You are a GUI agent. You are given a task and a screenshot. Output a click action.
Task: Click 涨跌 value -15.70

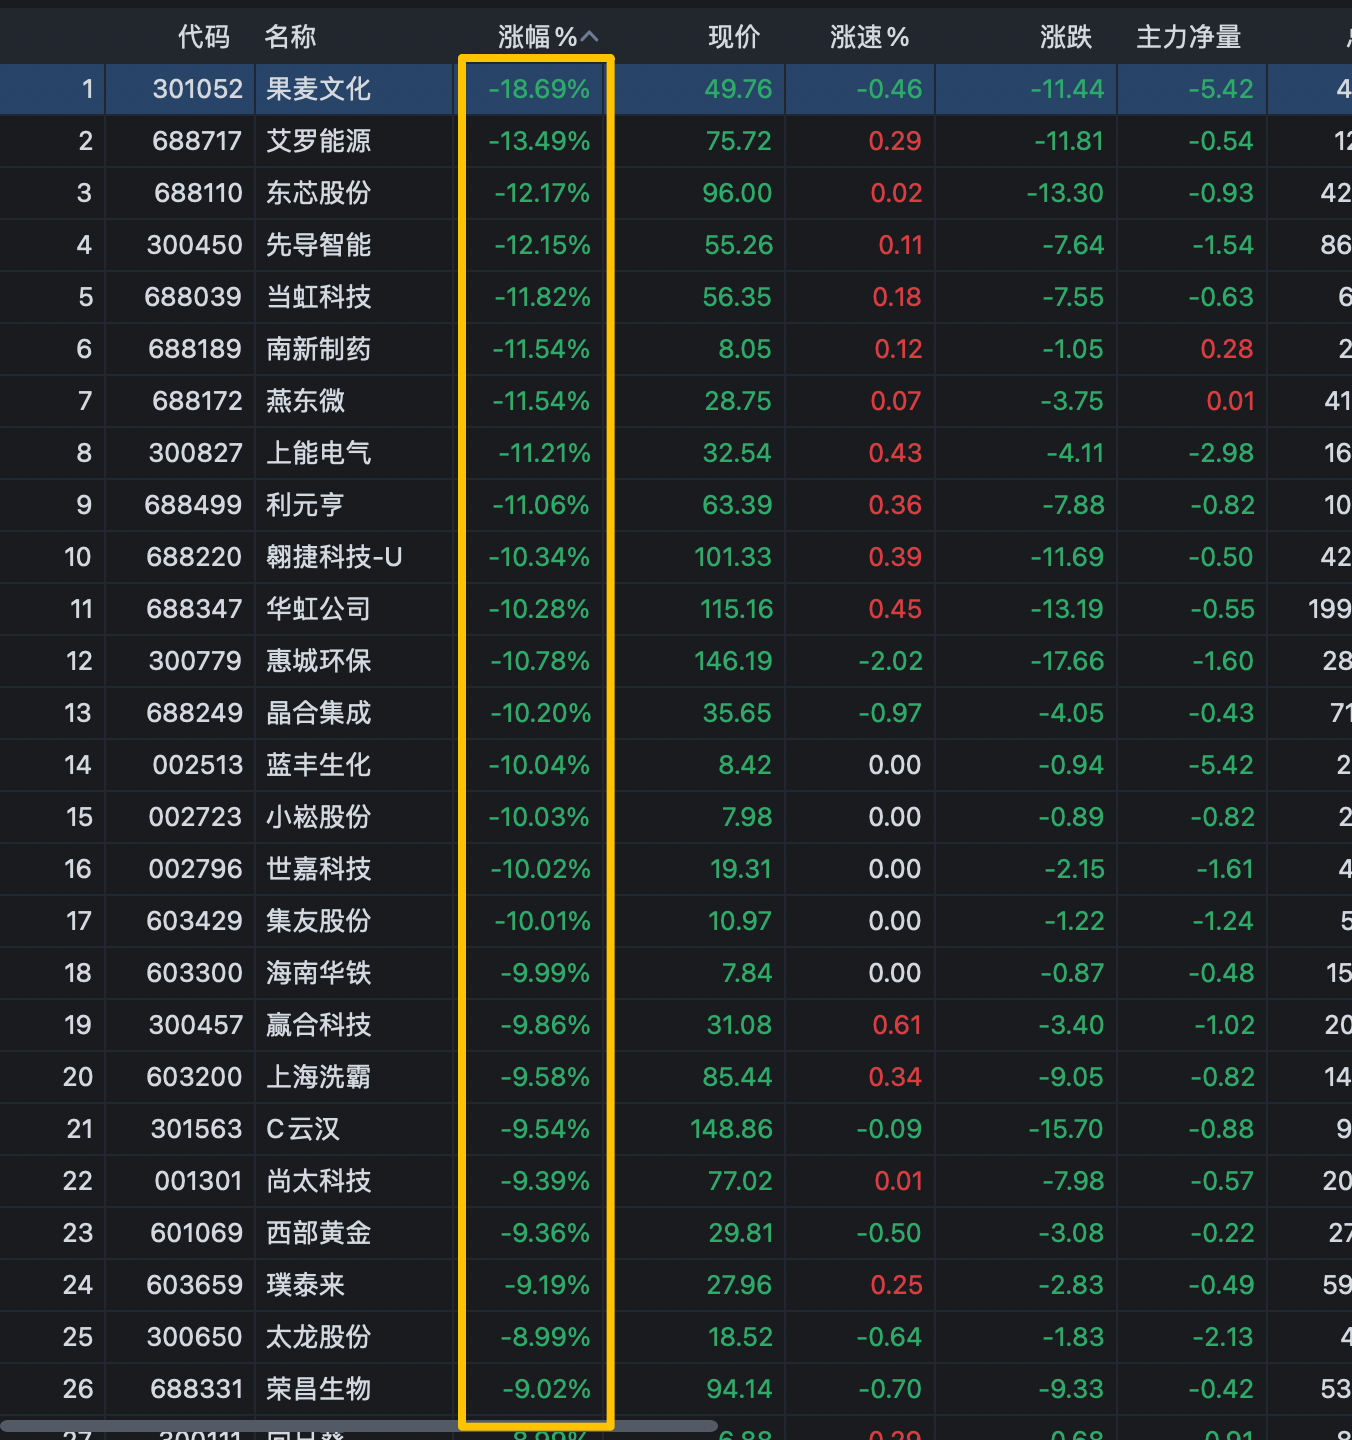[x=1066, y=1129]
